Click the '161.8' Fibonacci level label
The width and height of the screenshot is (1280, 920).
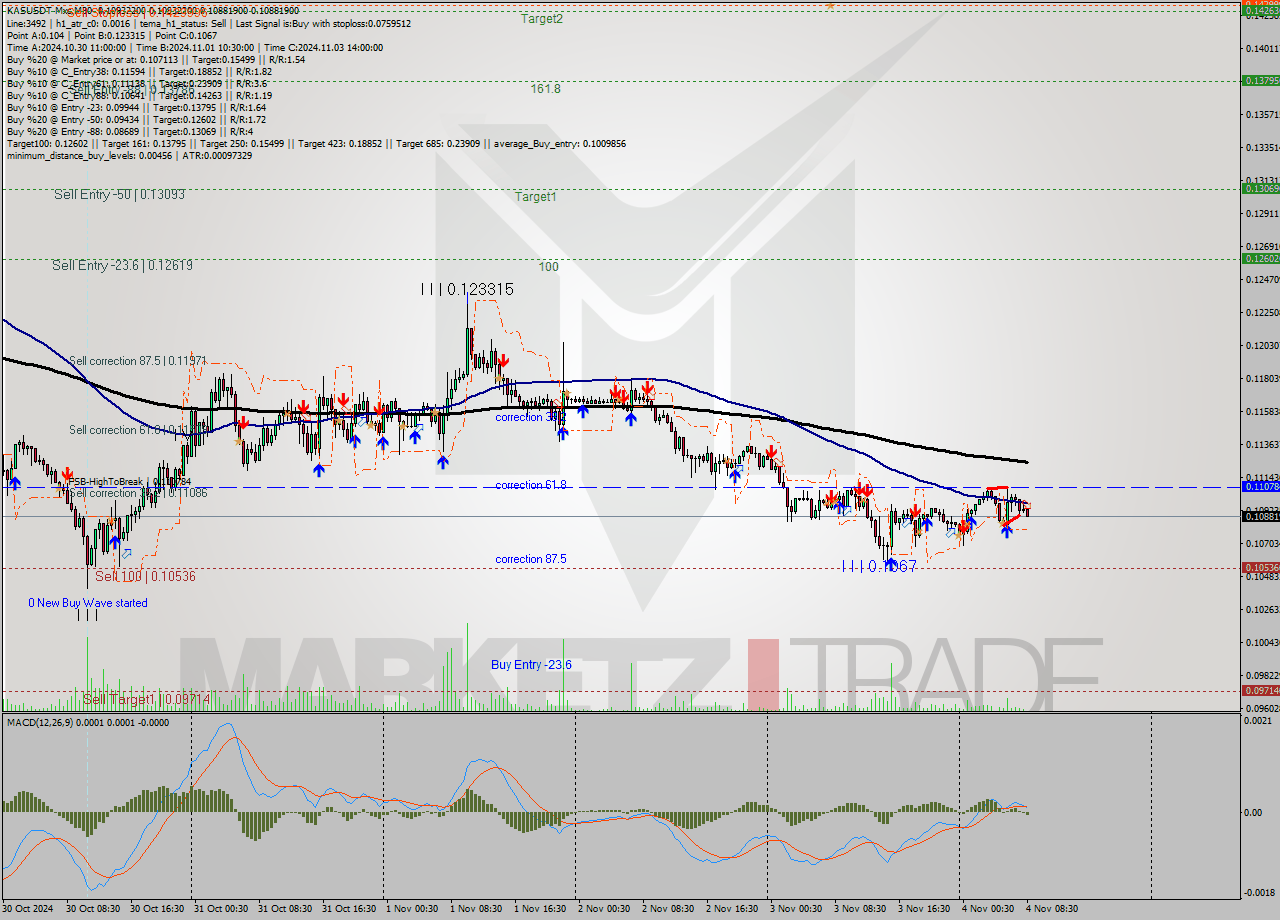[545, 88]
